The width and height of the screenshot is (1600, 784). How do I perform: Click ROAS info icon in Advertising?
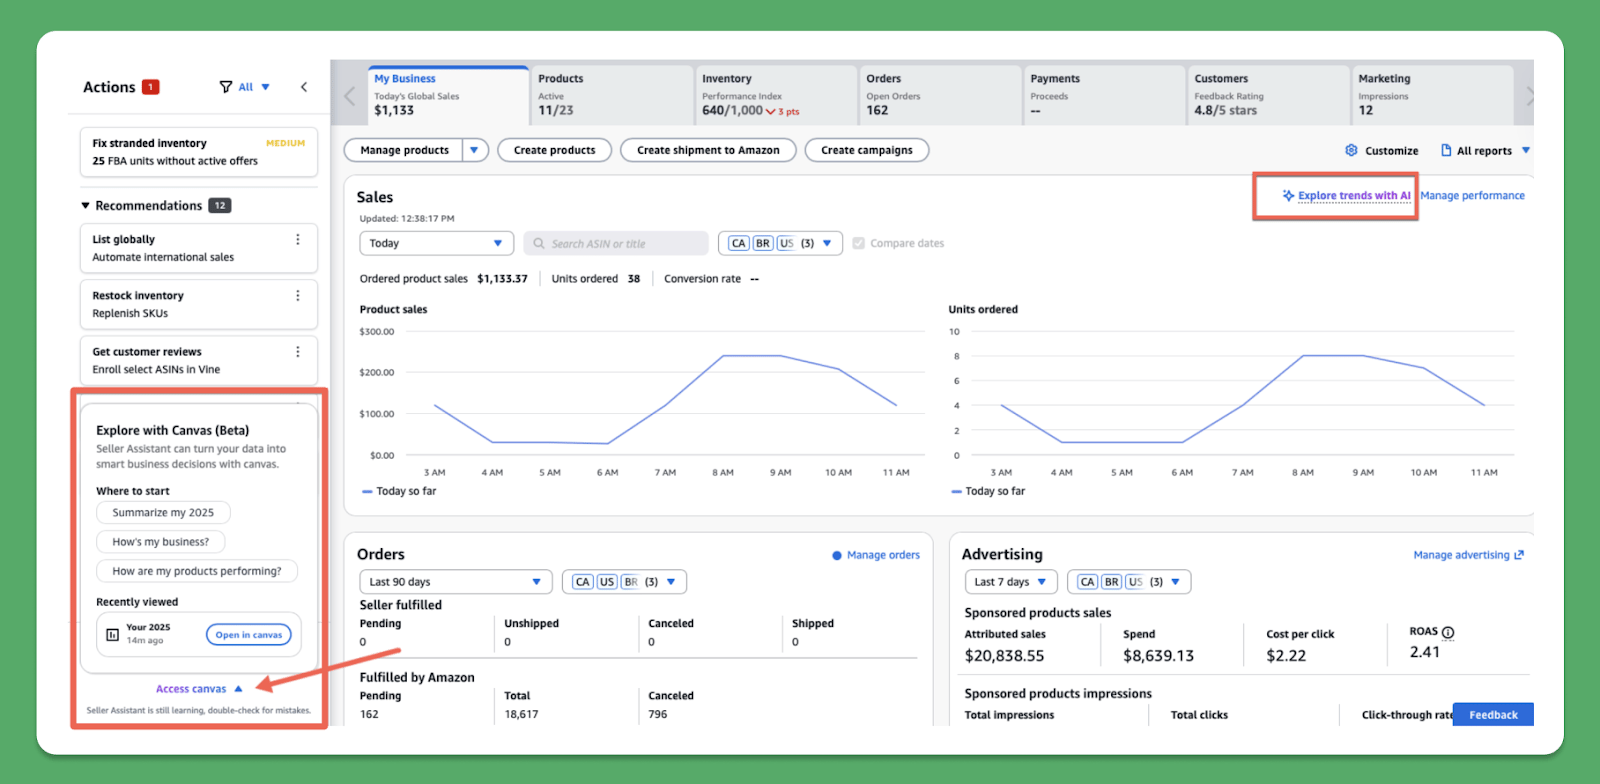(x=1448, y=632)
